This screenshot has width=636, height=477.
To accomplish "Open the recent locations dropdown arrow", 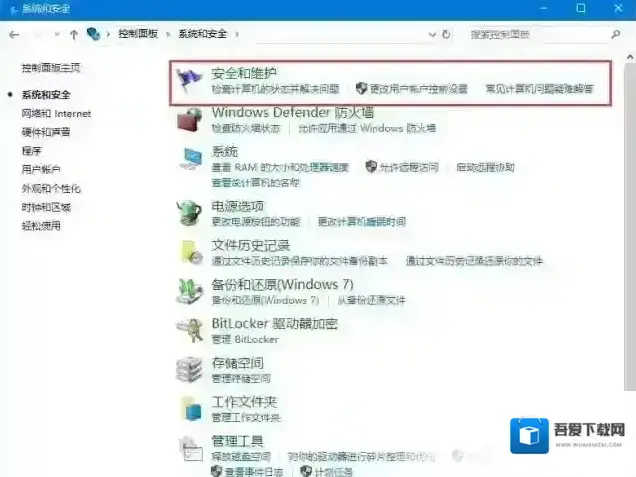I will point(57,34).
